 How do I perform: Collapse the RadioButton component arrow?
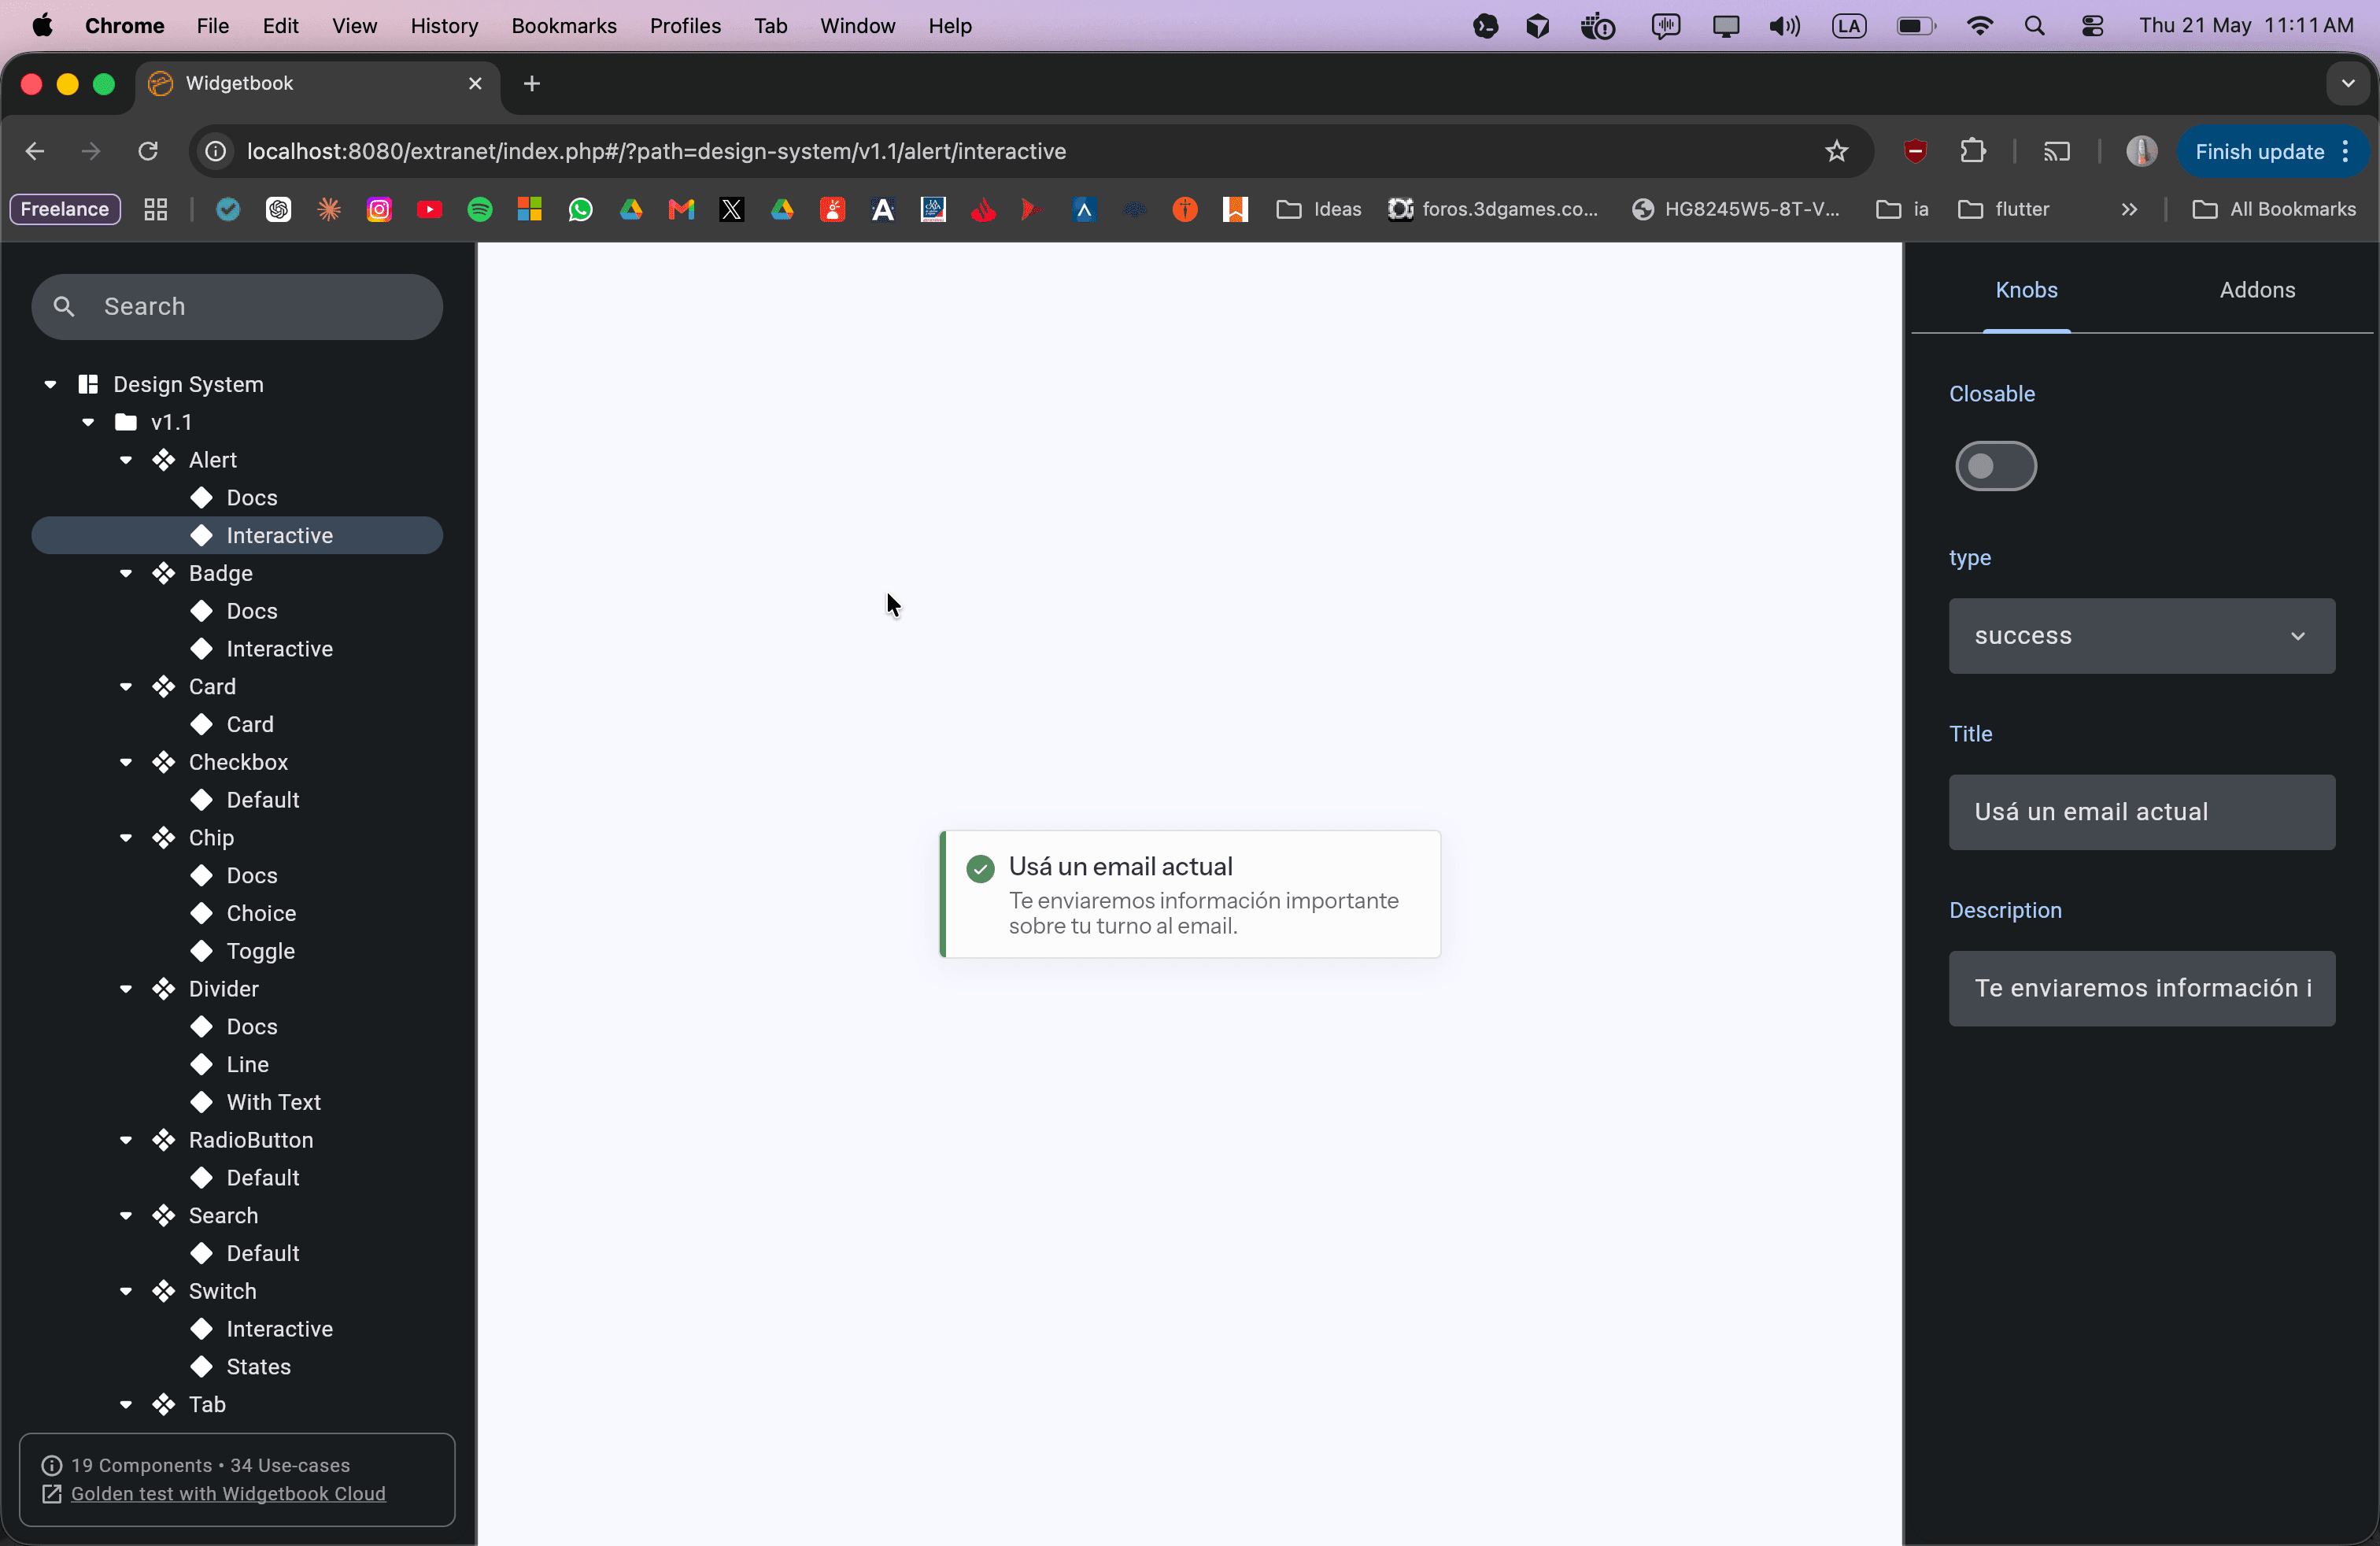tap(126, 1140)
